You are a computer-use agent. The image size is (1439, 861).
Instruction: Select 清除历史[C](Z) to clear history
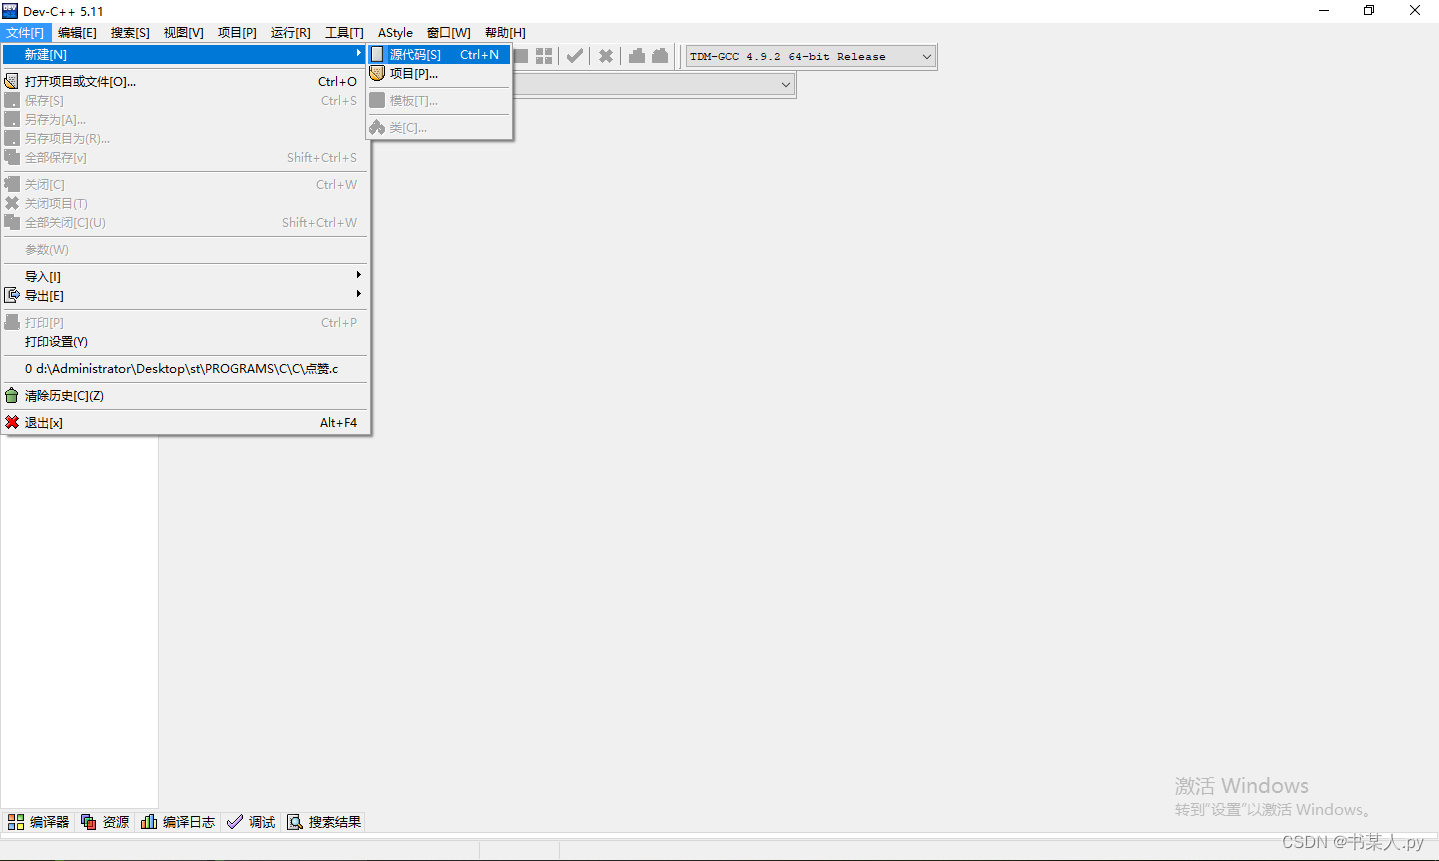pos(185,395)
